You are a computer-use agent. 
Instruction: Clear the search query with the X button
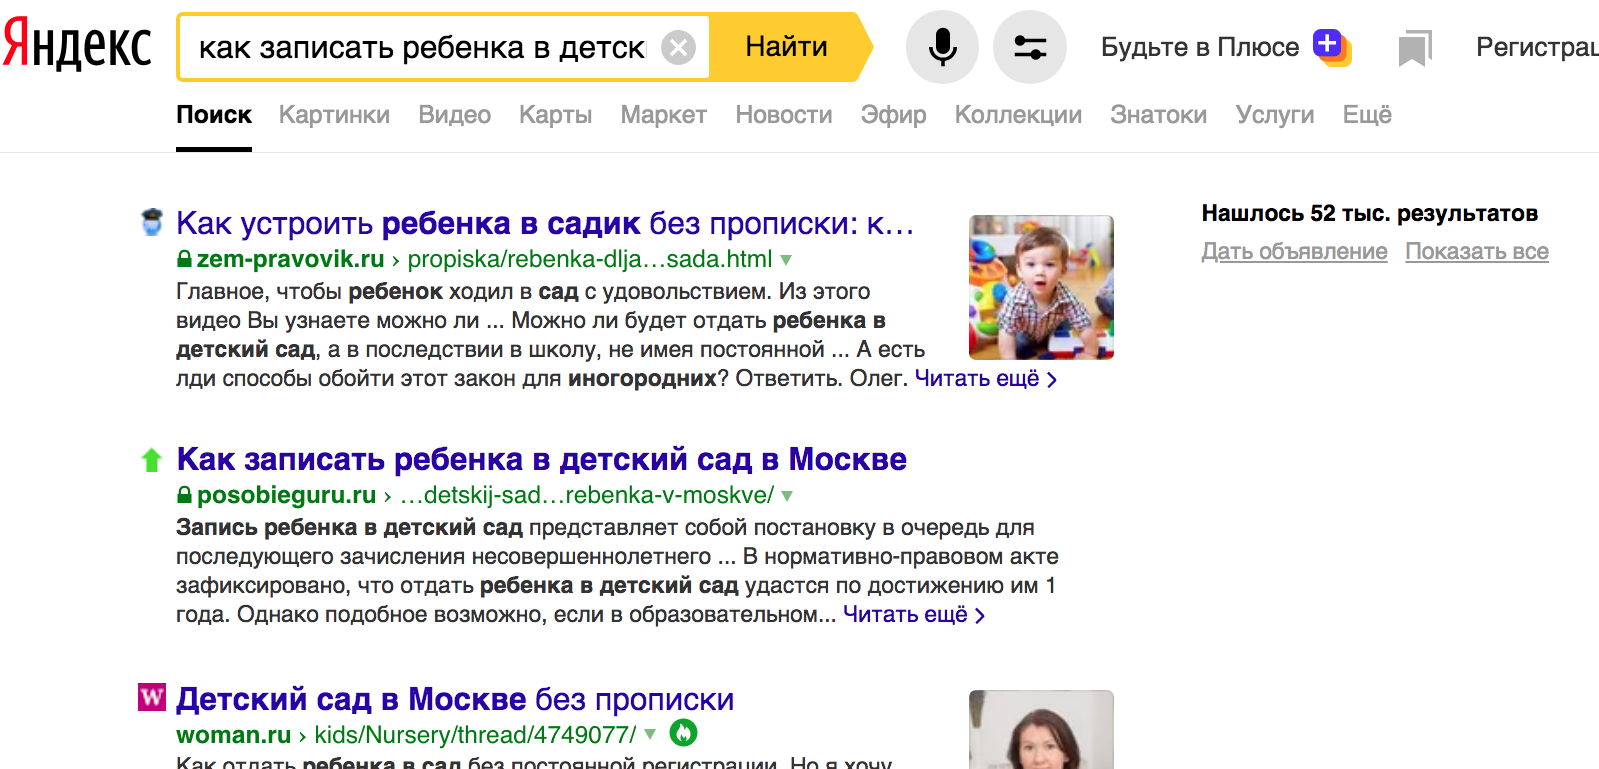click(679, 47)
